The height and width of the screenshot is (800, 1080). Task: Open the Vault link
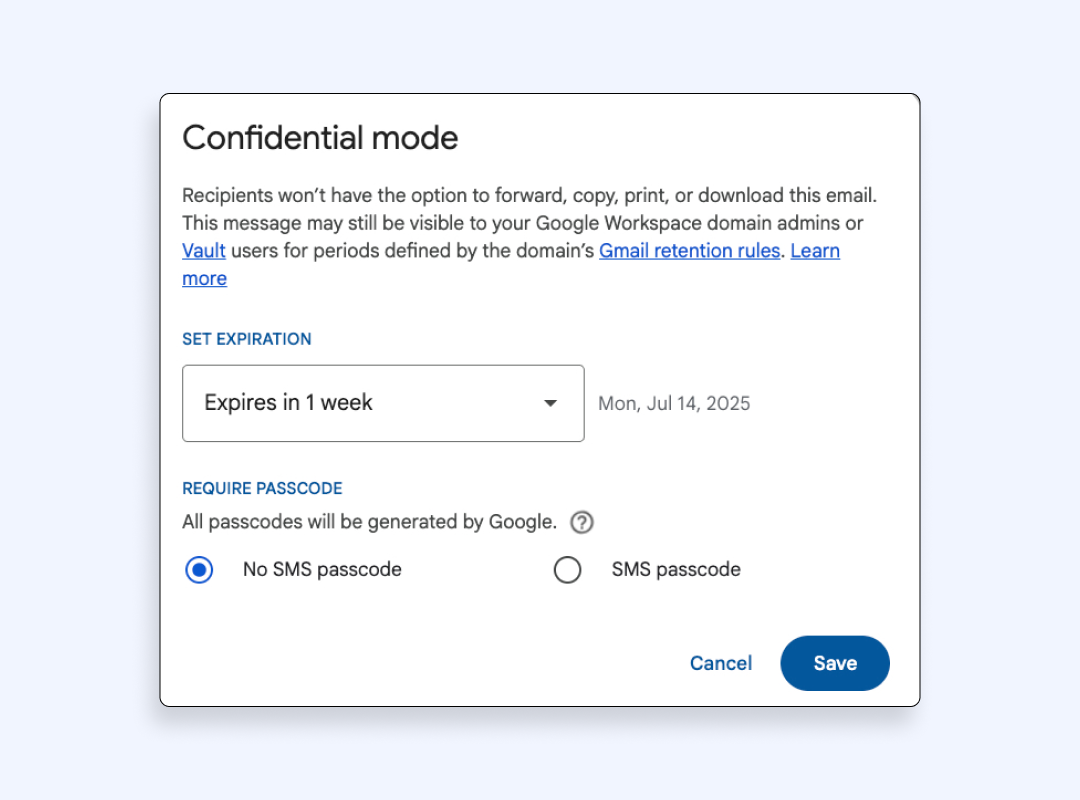(x=204, y=251)
